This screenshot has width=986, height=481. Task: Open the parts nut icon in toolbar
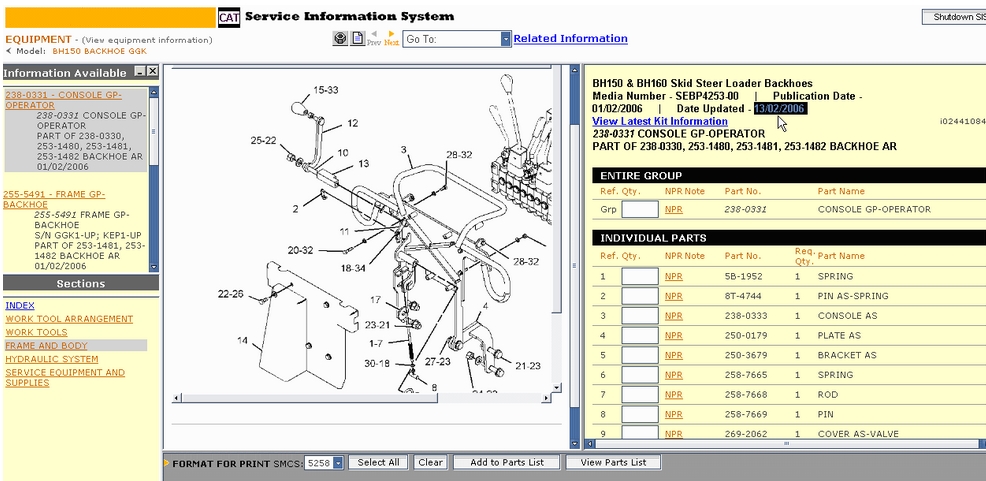(340, 39)
